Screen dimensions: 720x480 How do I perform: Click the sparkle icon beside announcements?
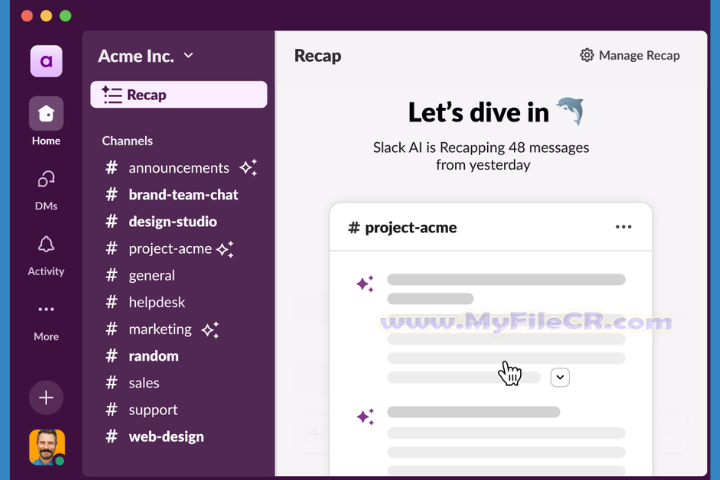coord(248,168)
